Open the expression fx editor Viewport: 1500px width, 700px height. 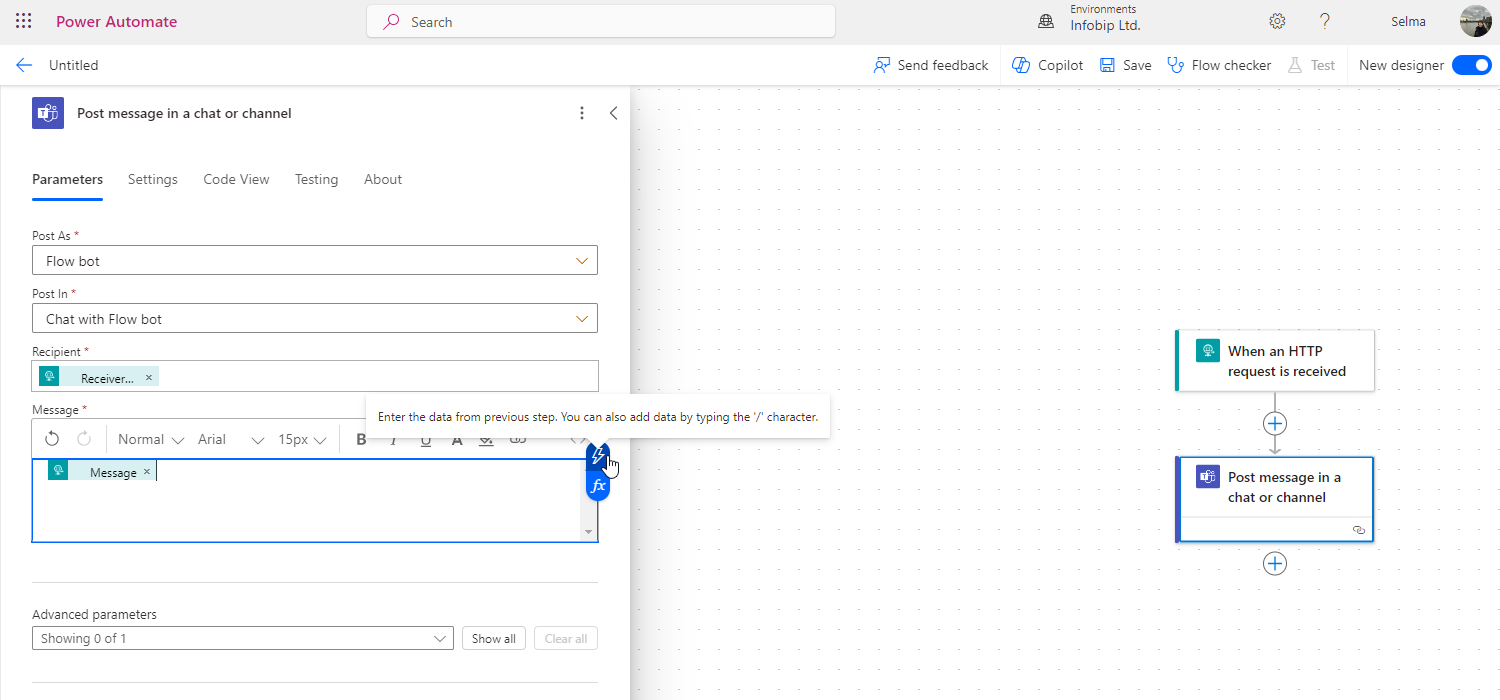pyautogui.click(x=597, y=486)
